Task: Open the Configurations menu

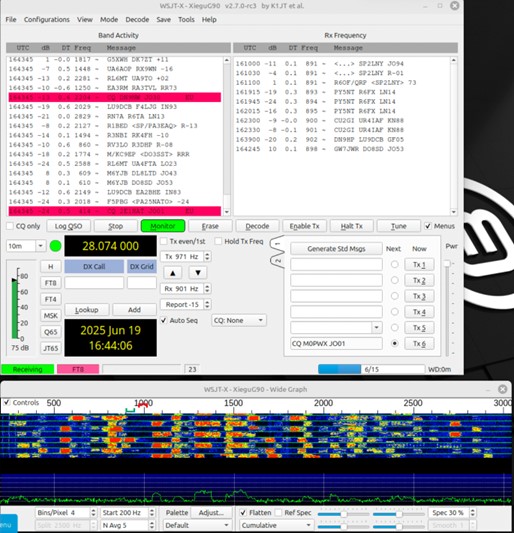Action: 47,20
